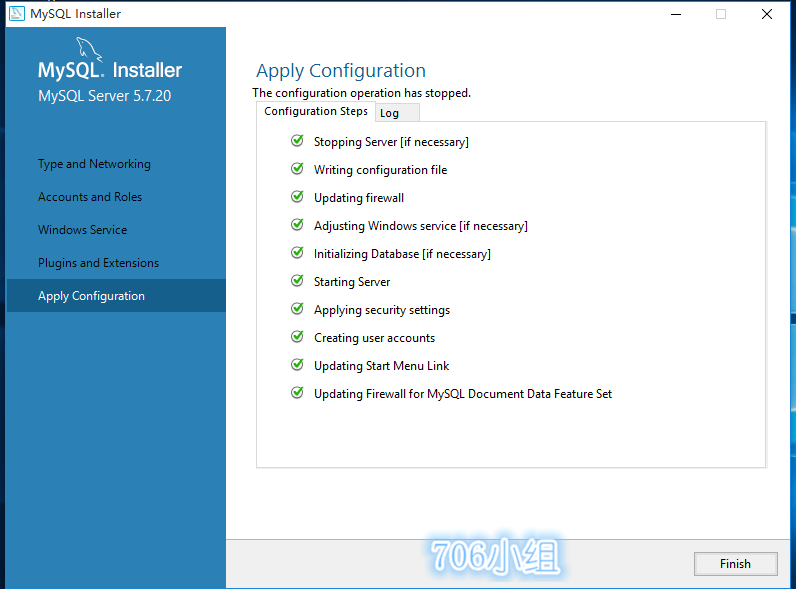The width and height of the screenshot is (796, 589).
Task: Click 'The configuration operation has stopped.' message
Action: click(x=361, y=93)
